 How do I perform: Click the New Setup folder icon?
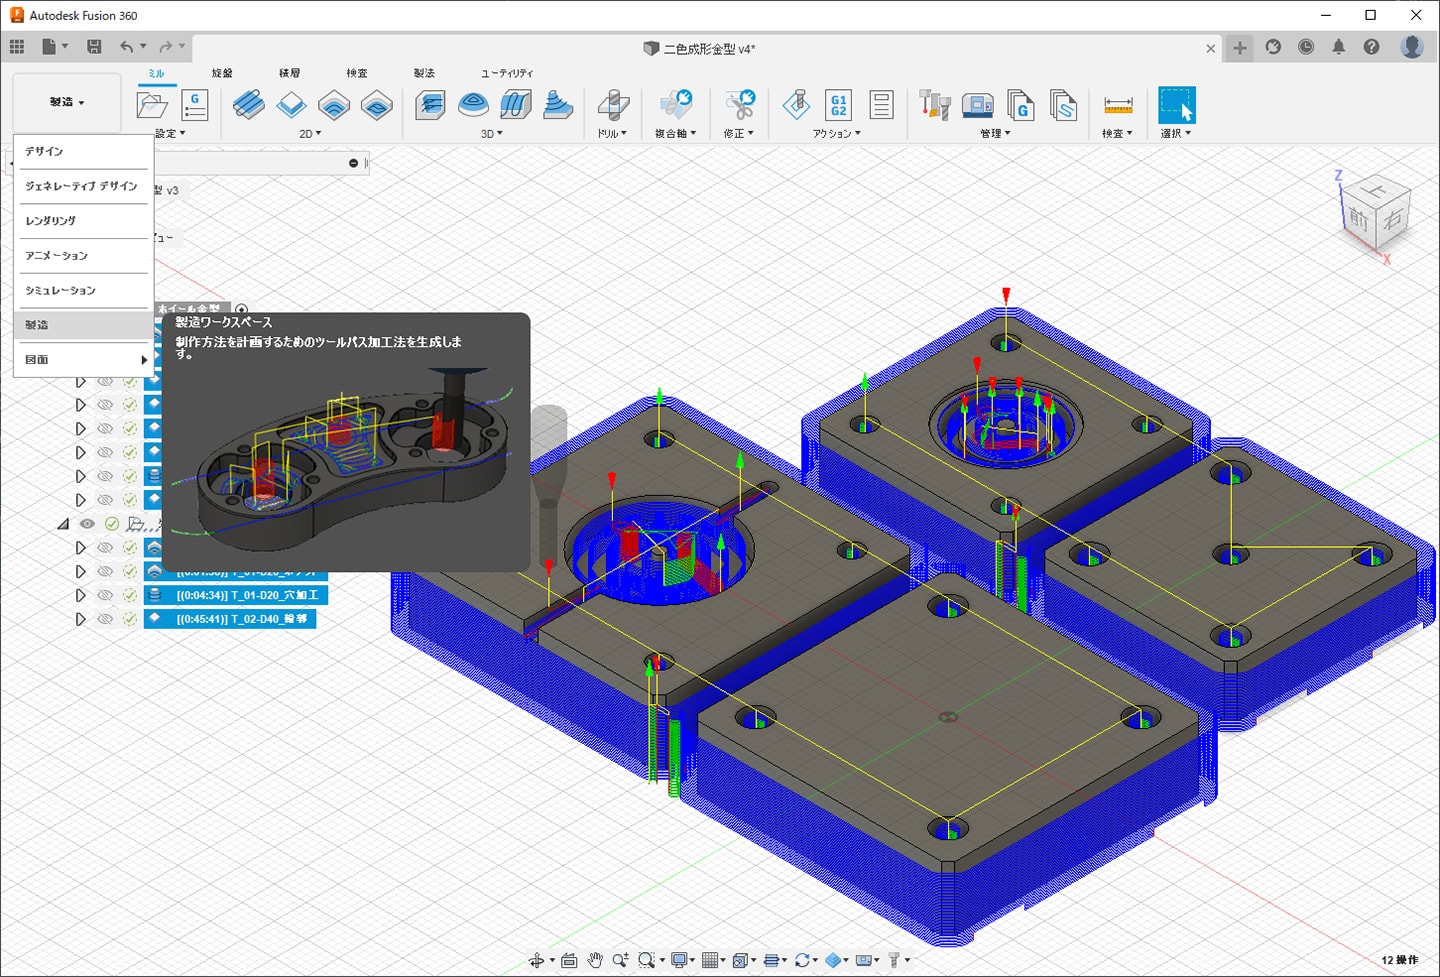152,105
